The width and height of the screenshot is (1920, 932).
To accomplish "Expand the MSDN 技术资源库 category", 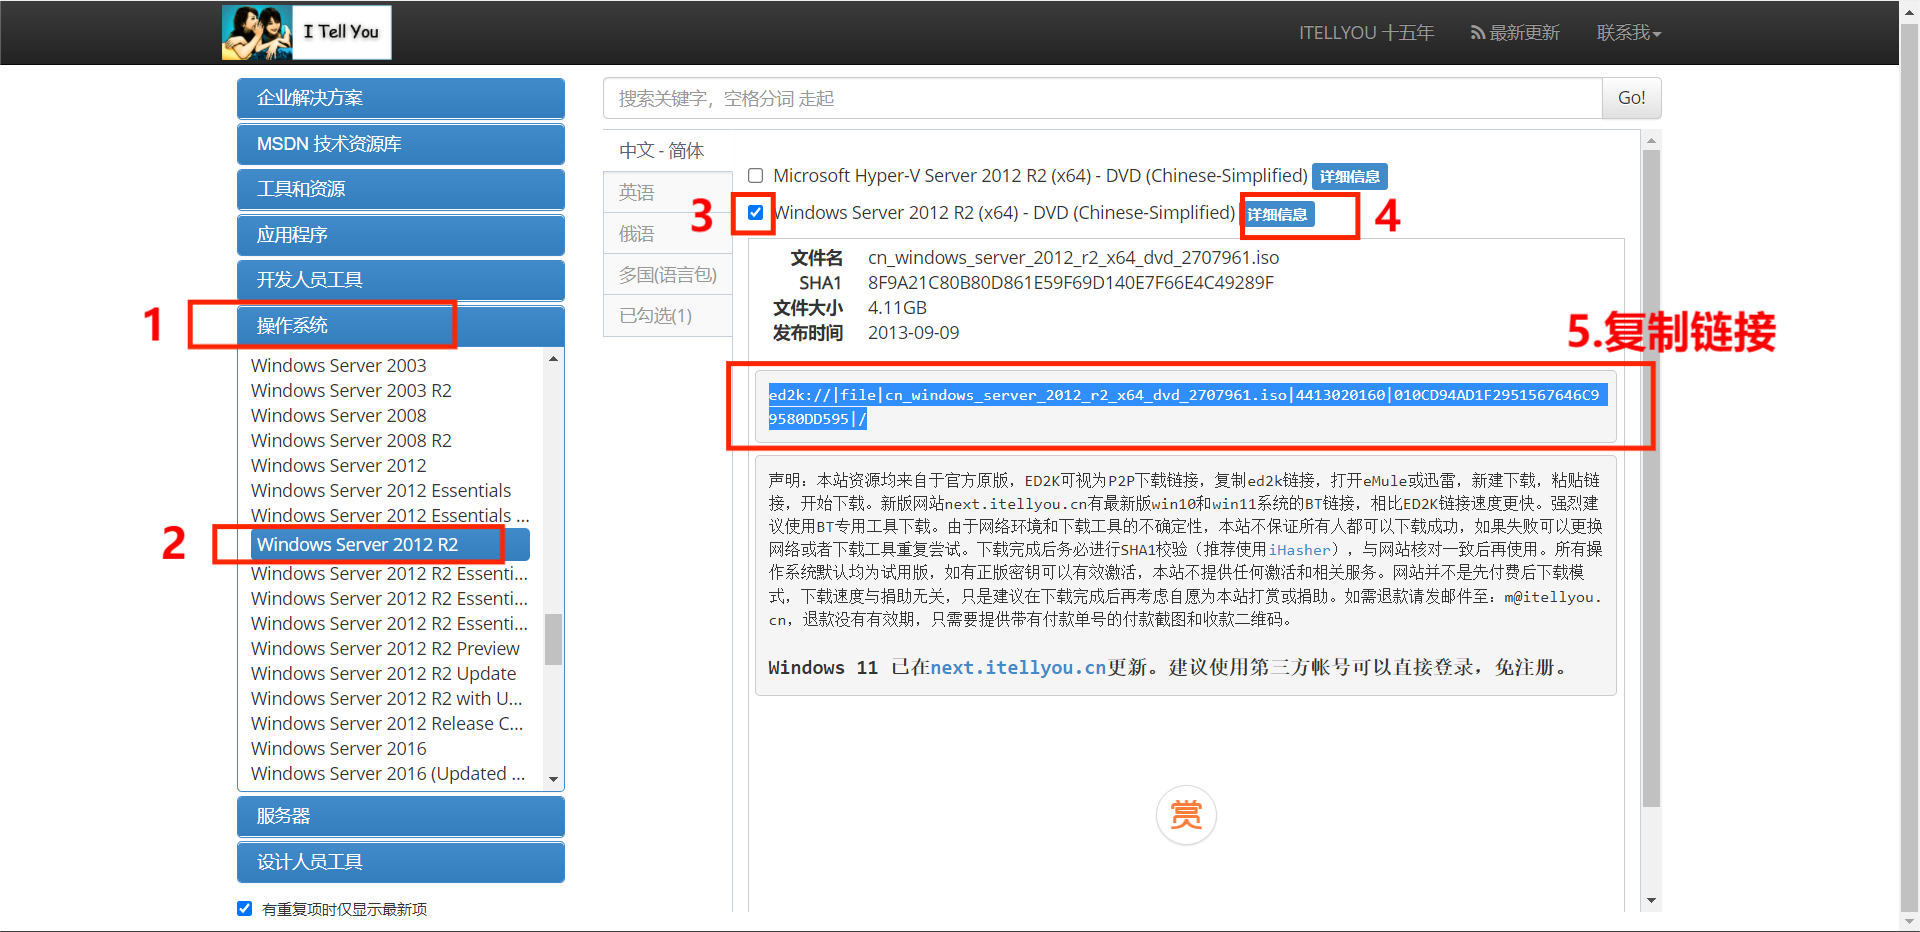I will pos(401,144).
